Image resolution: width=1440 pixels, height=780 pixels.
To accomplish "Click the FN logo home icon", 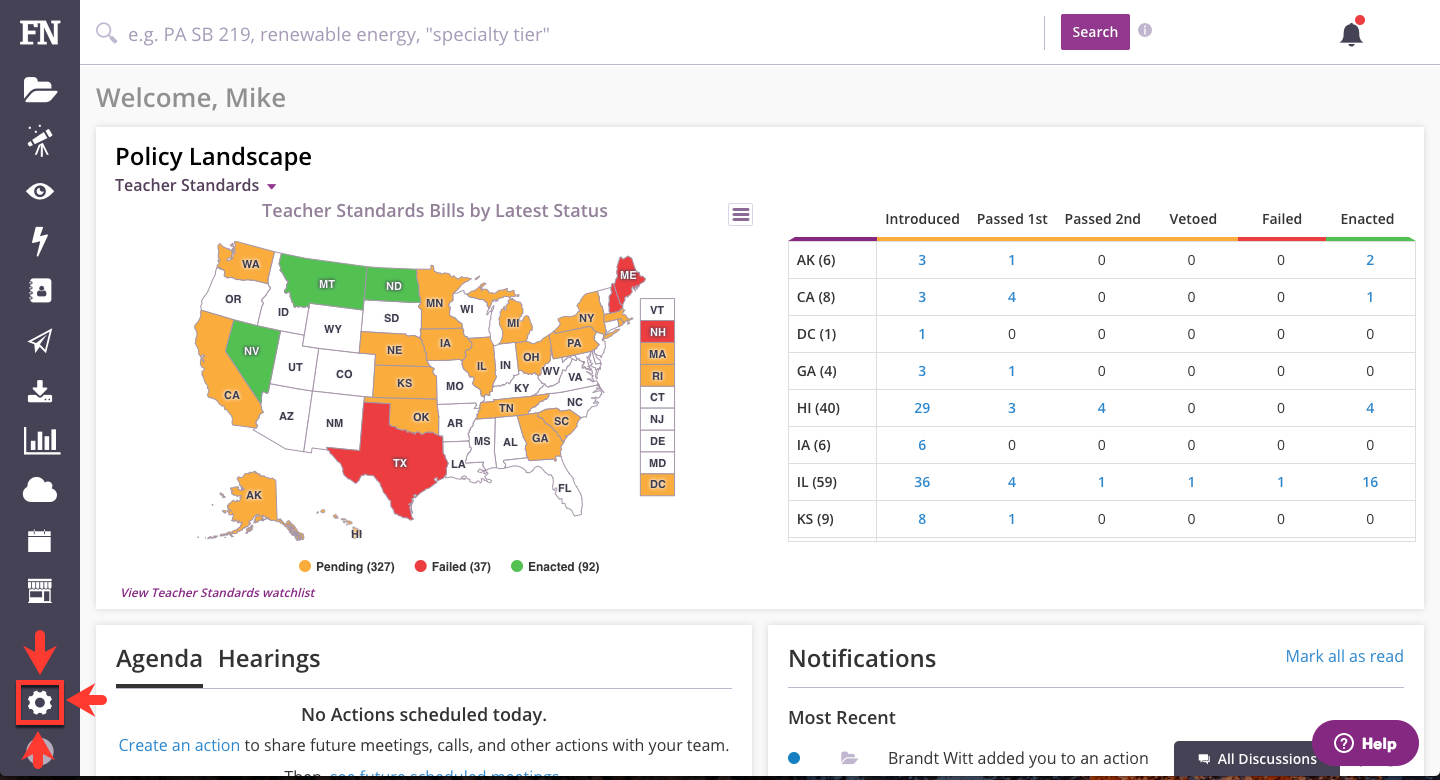I will [40, 32].
